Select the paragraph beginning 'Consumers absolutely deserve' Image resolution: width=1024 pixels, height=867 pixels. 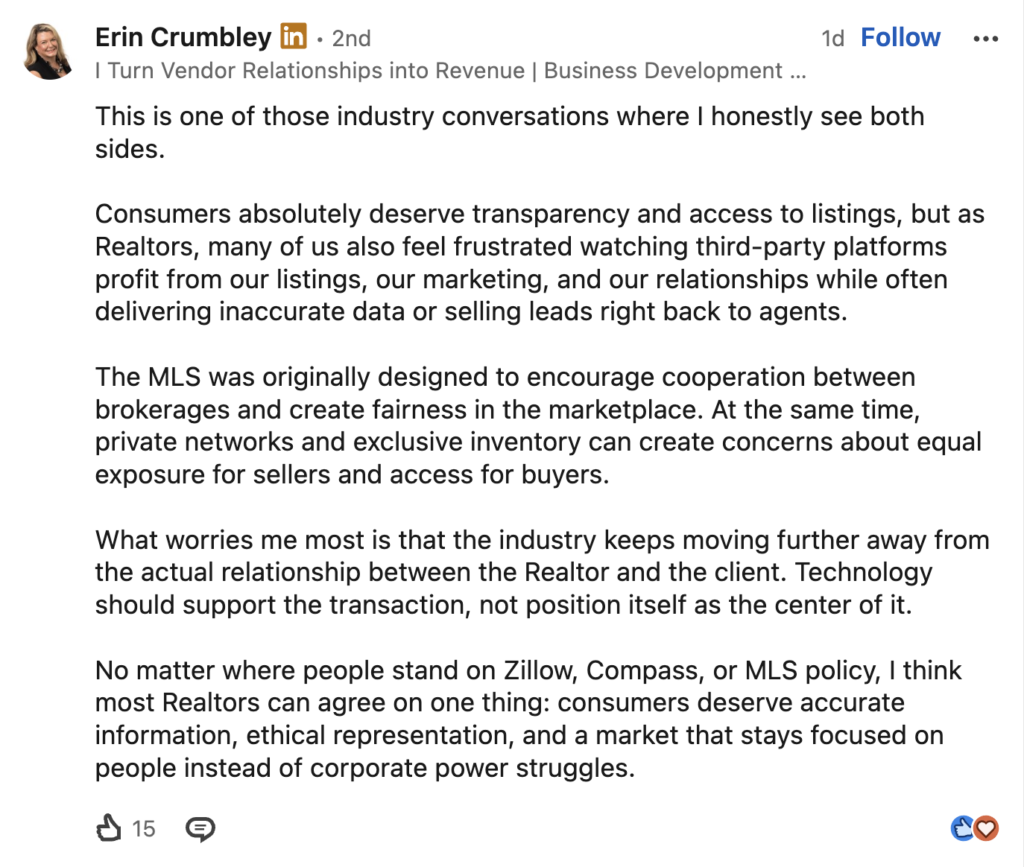[539, 262]
